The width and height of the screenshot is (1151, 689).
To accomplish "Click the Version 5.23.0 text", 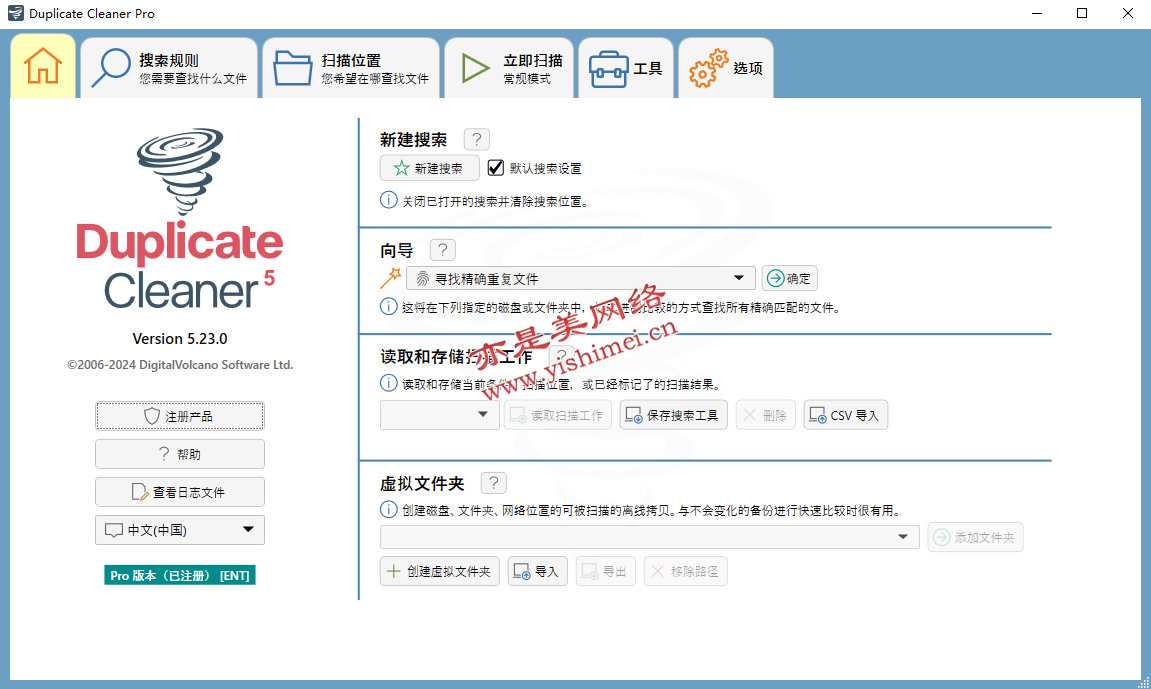I will pos(180,338).
